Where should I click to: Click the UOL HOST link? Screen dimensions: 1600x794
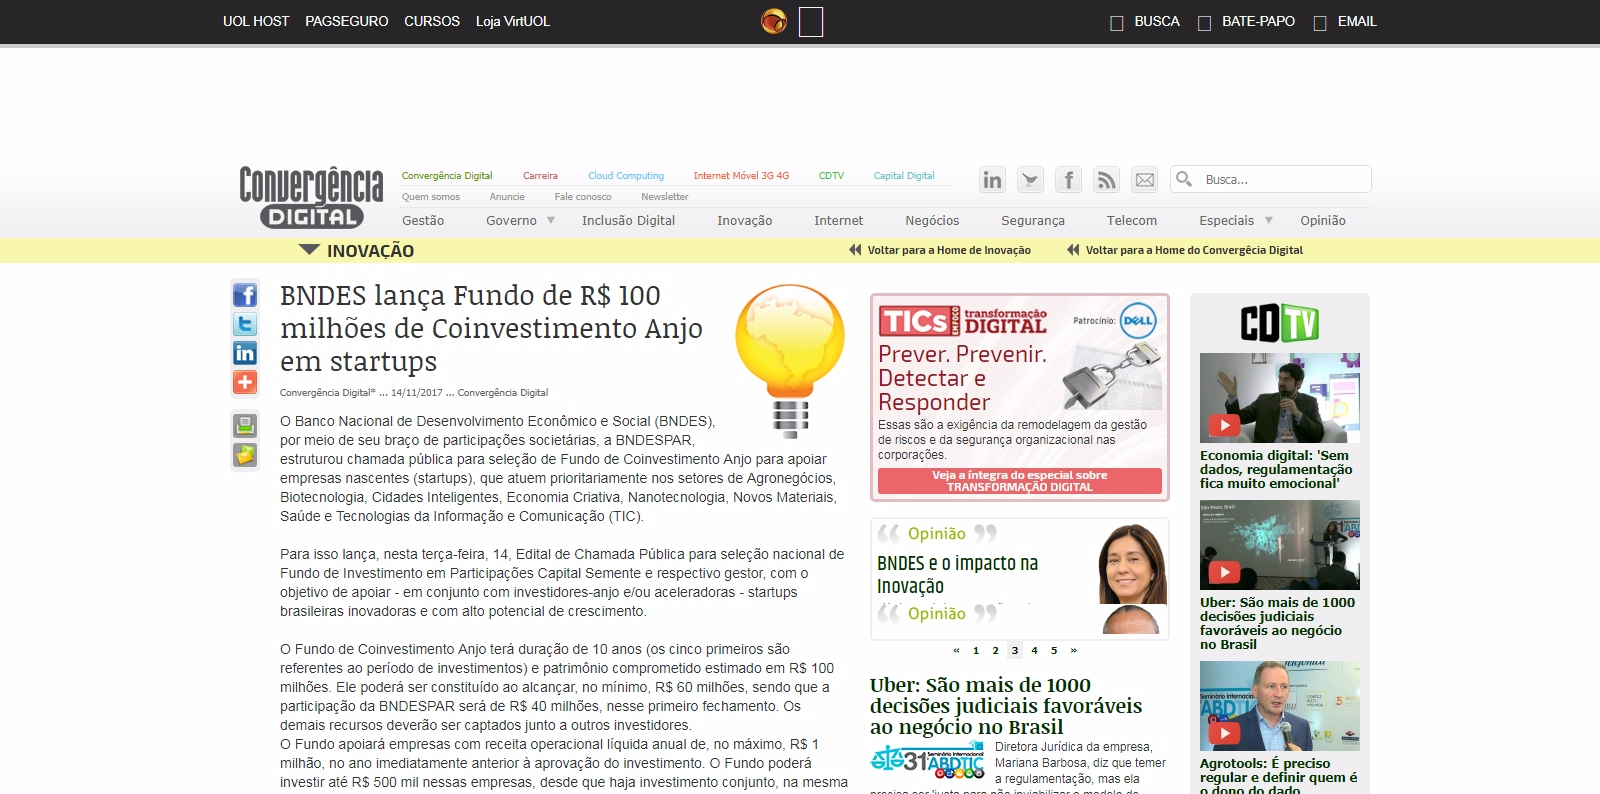click(x=256, y=21)
